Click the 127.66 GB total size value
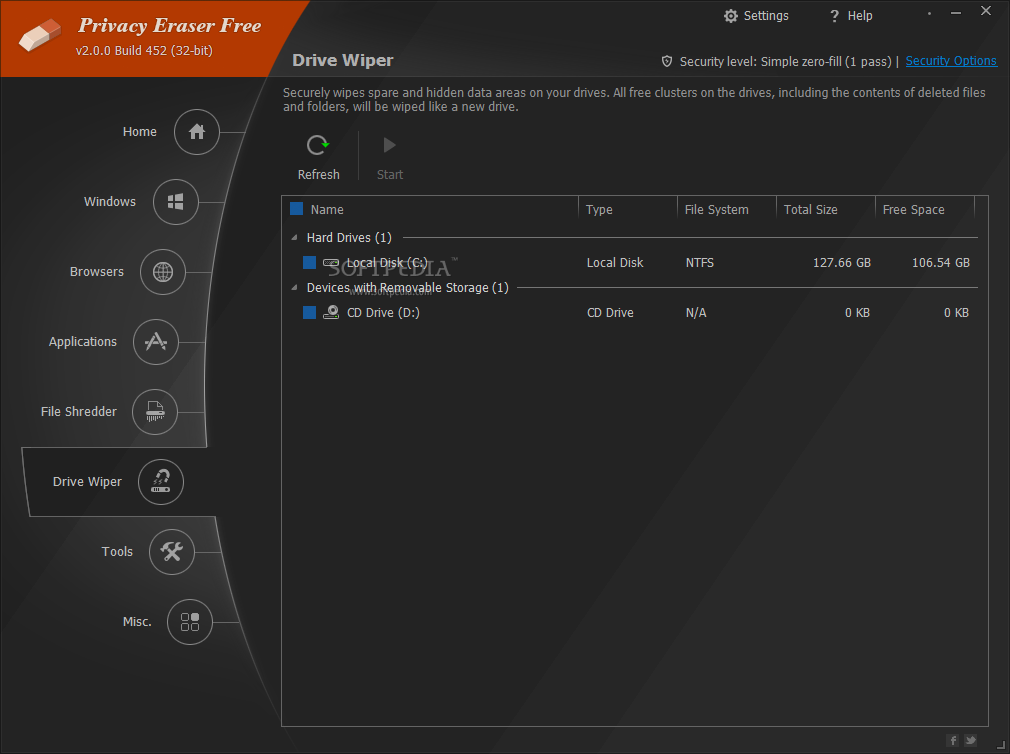Screen dimensions: 1010x754 tap(841, 263)
